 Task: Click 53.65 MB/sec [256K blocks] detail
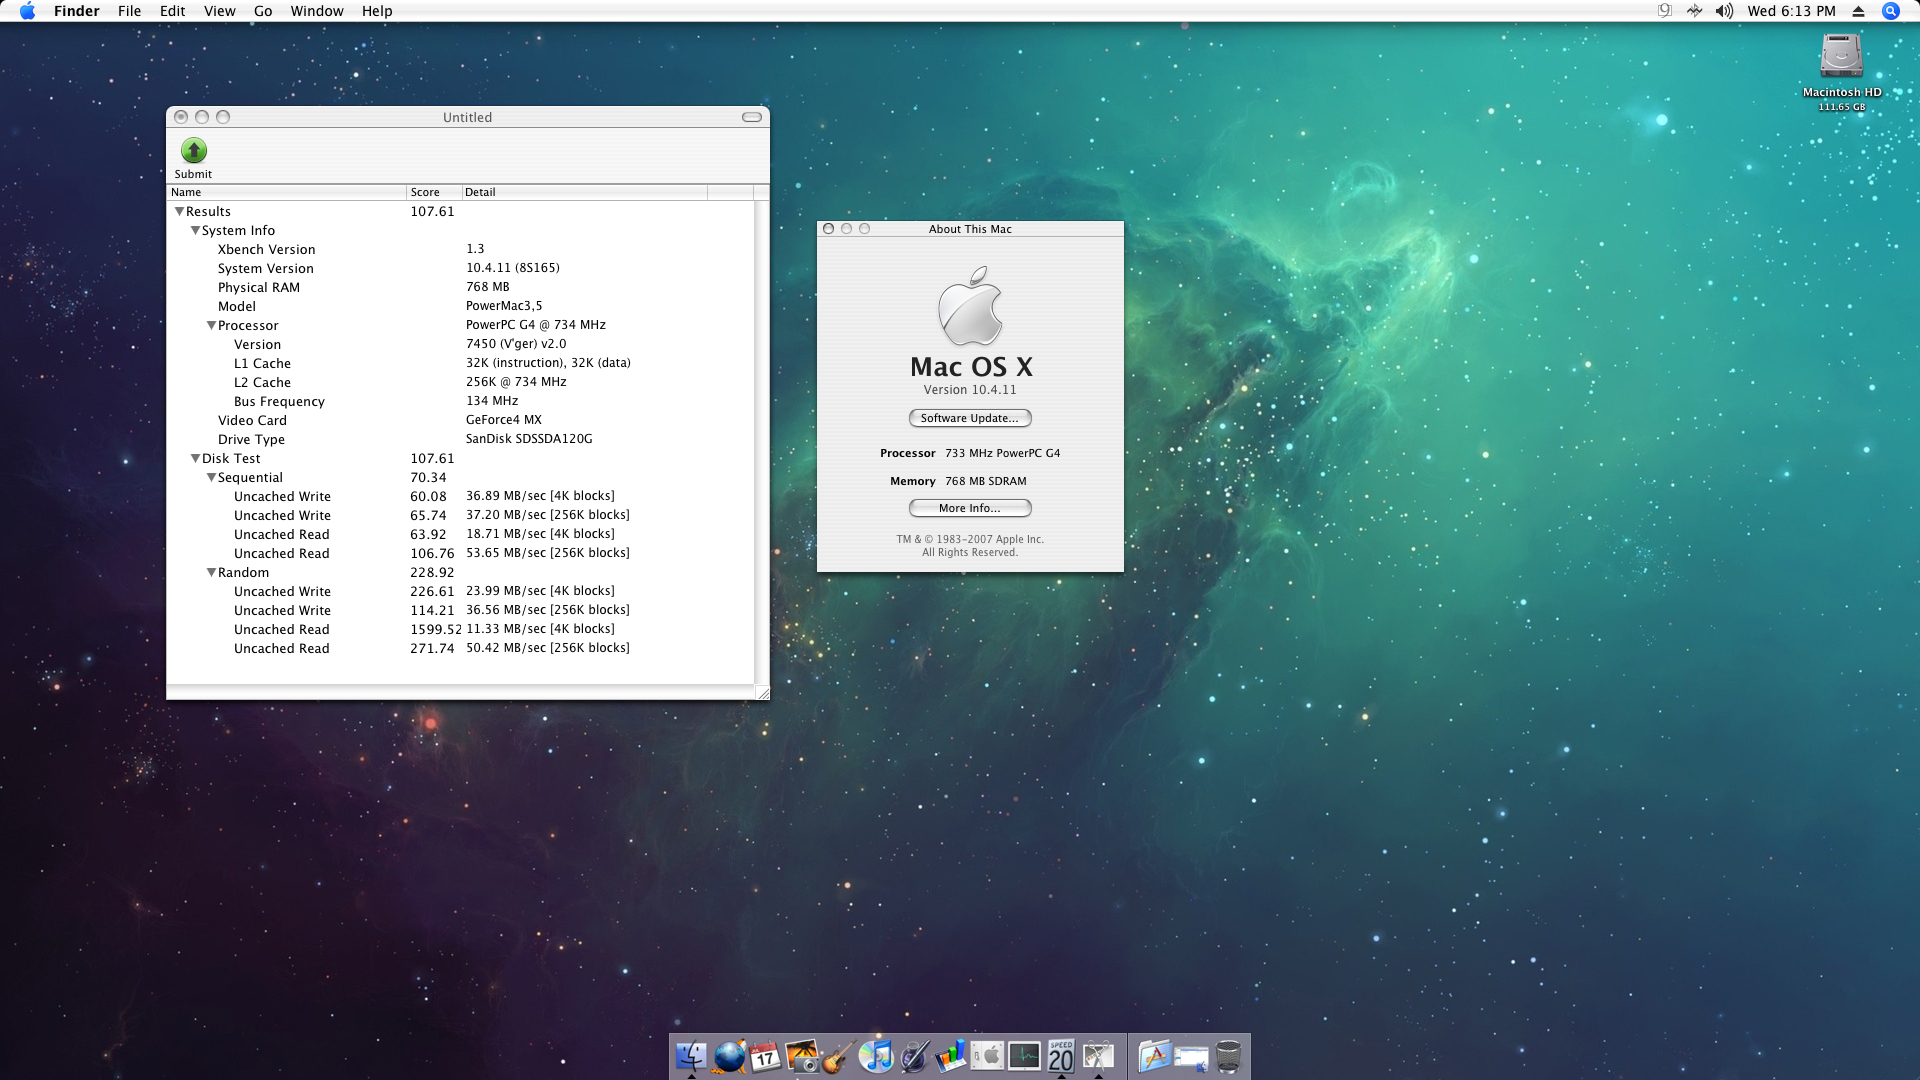pyautogui.click(x=548, y=553)
